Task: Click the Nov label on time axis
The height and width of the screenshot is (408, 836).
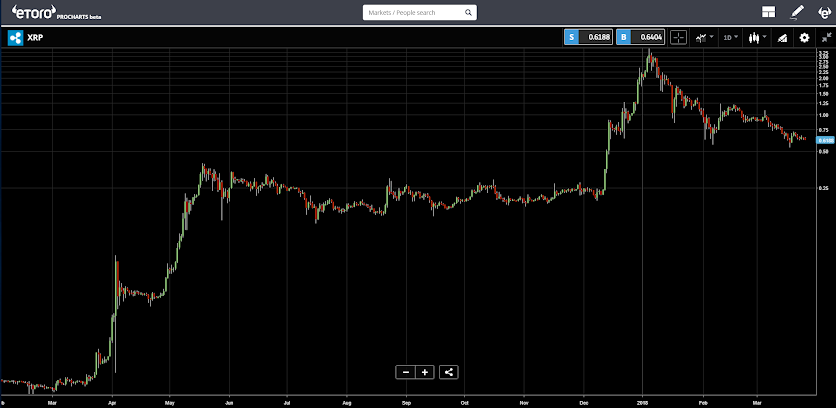Action: tap(524, 403)
